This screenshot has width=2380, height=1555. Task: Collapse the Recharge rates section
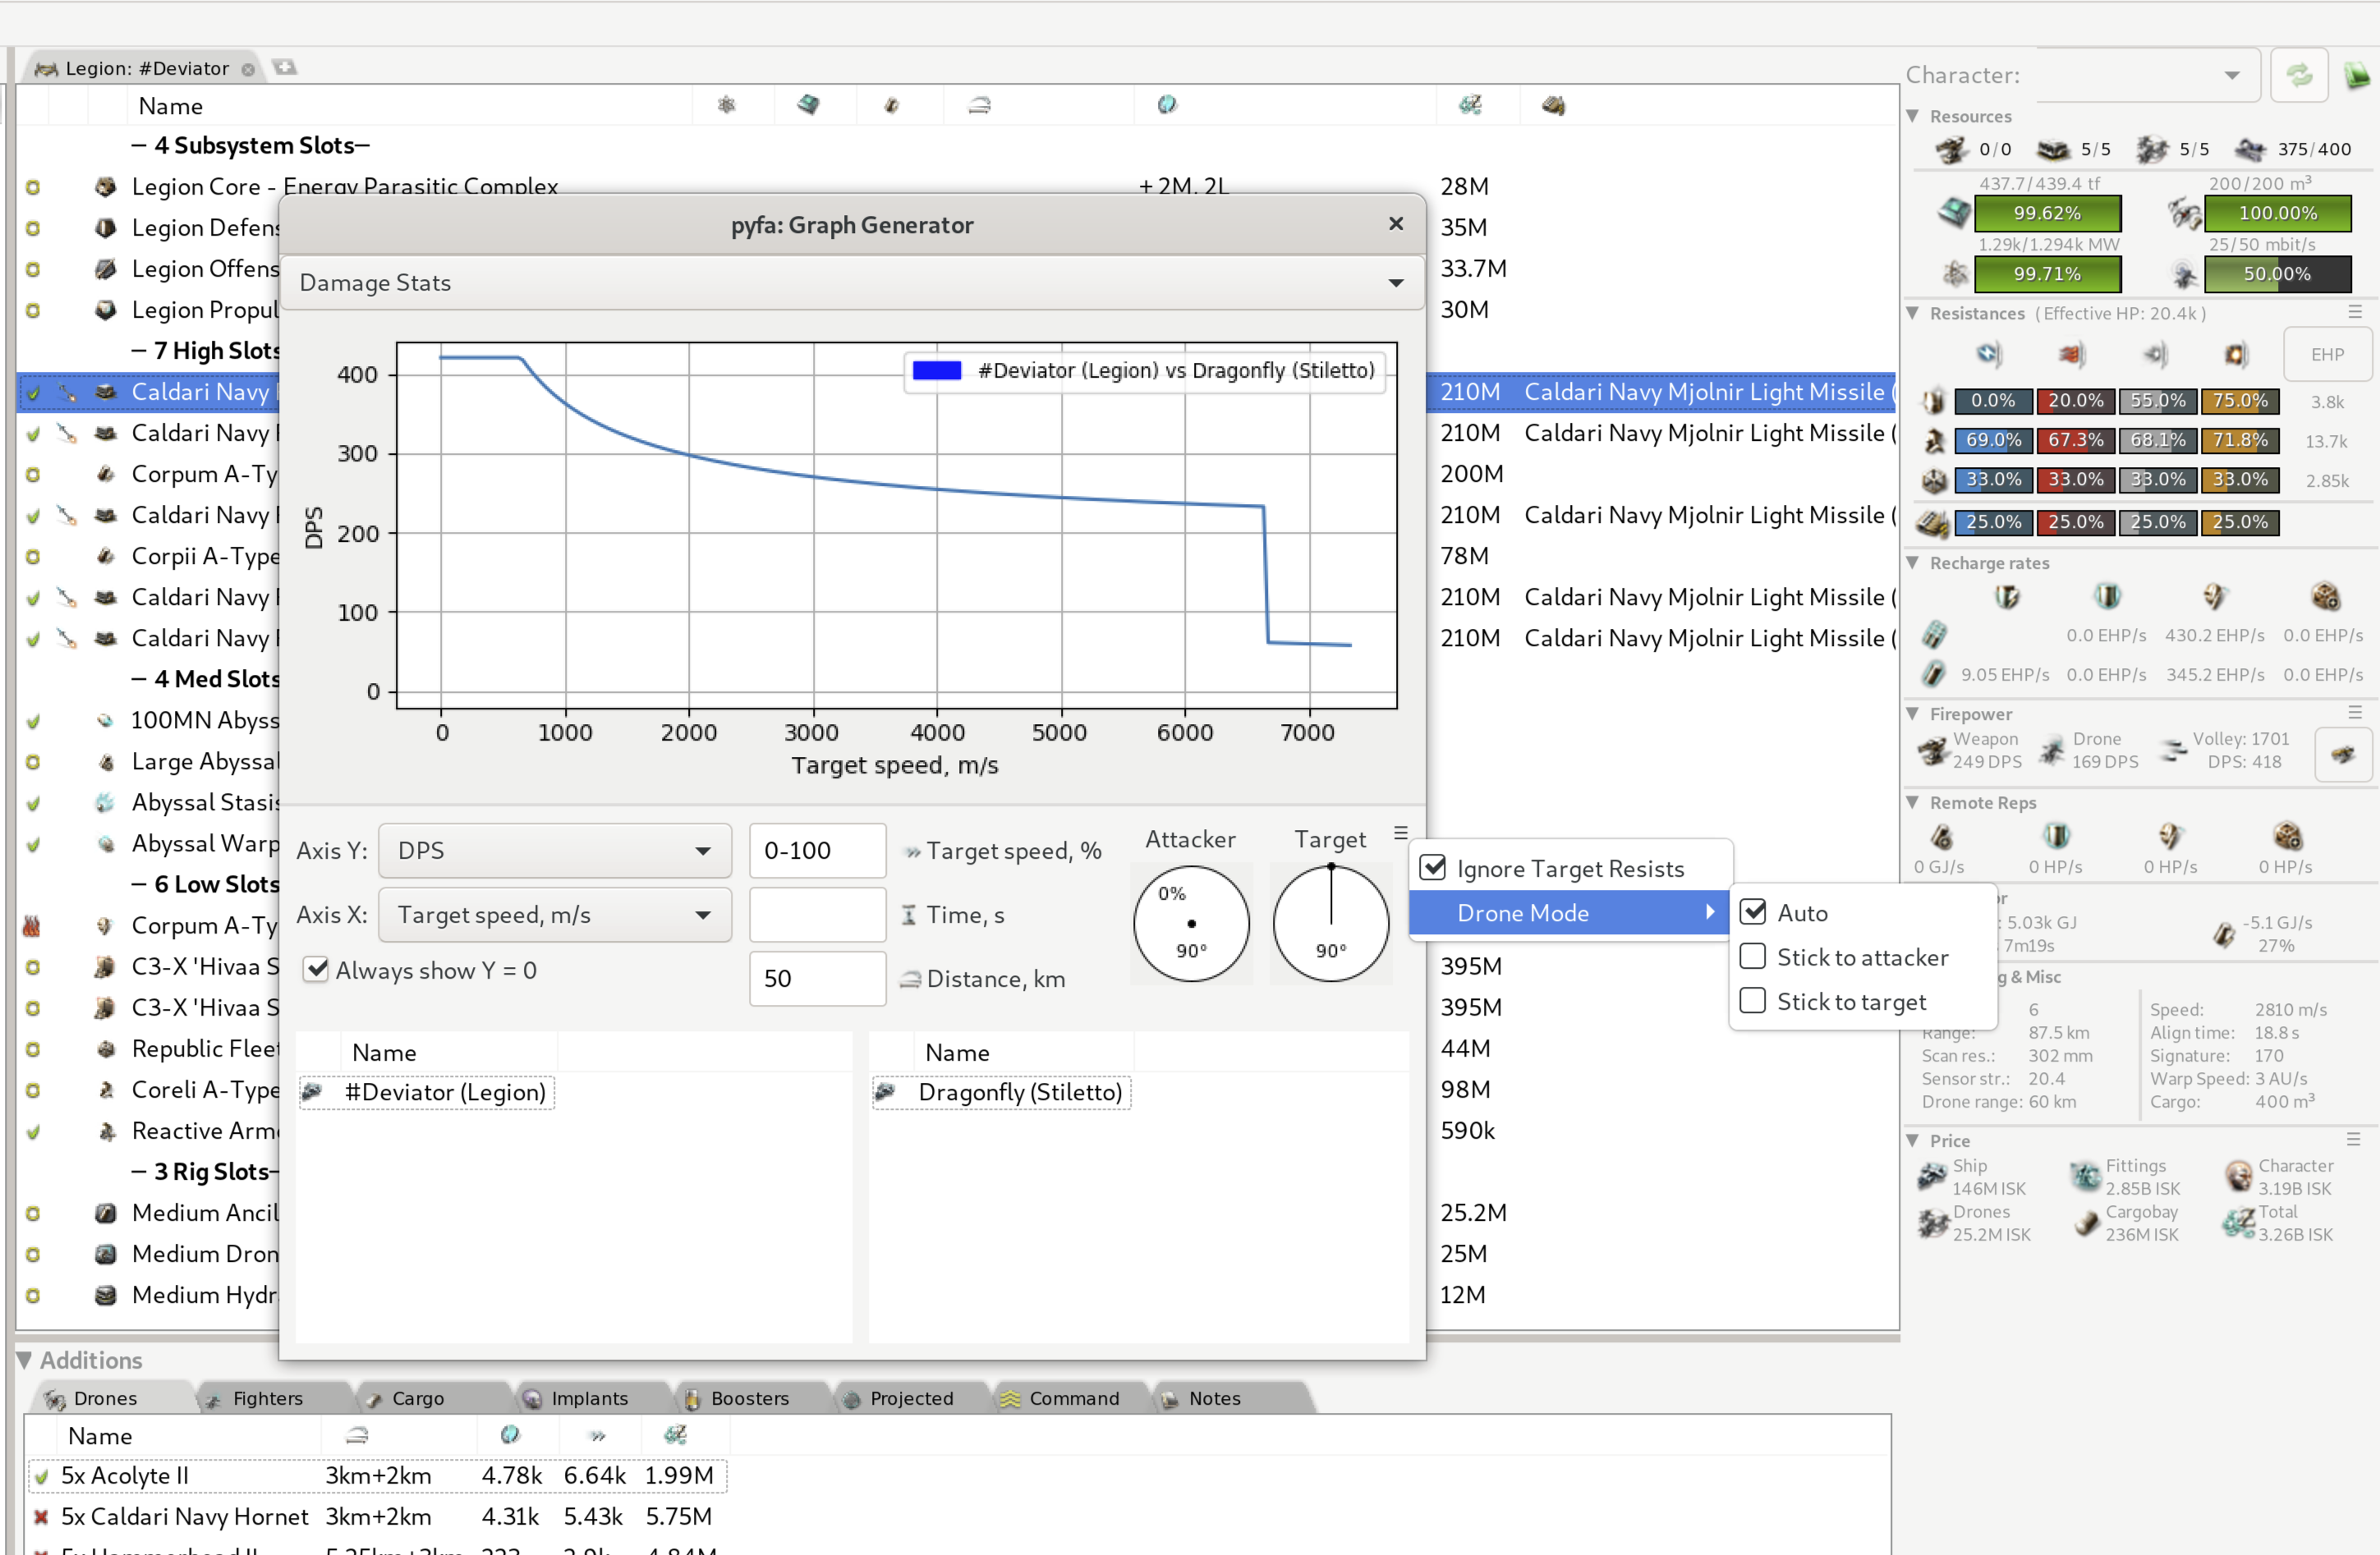coord(1912,562)
